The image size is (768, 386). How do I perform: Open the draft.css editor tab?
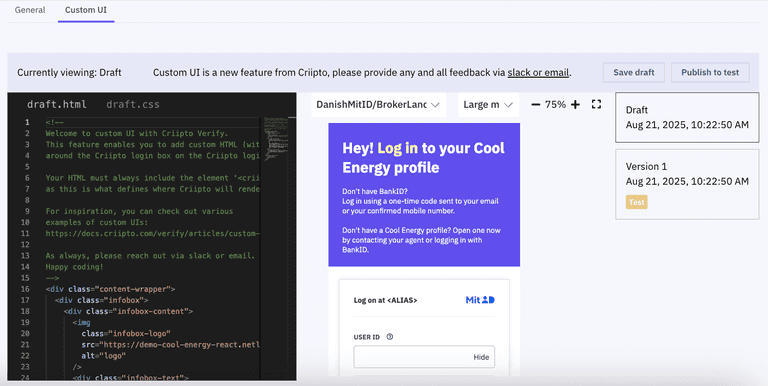click(x=133, y=104)
